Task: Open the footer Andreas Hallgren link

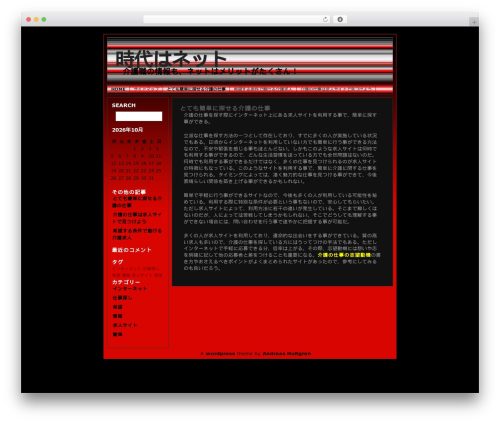Action: pyautogui.click(x=287, y=353)
